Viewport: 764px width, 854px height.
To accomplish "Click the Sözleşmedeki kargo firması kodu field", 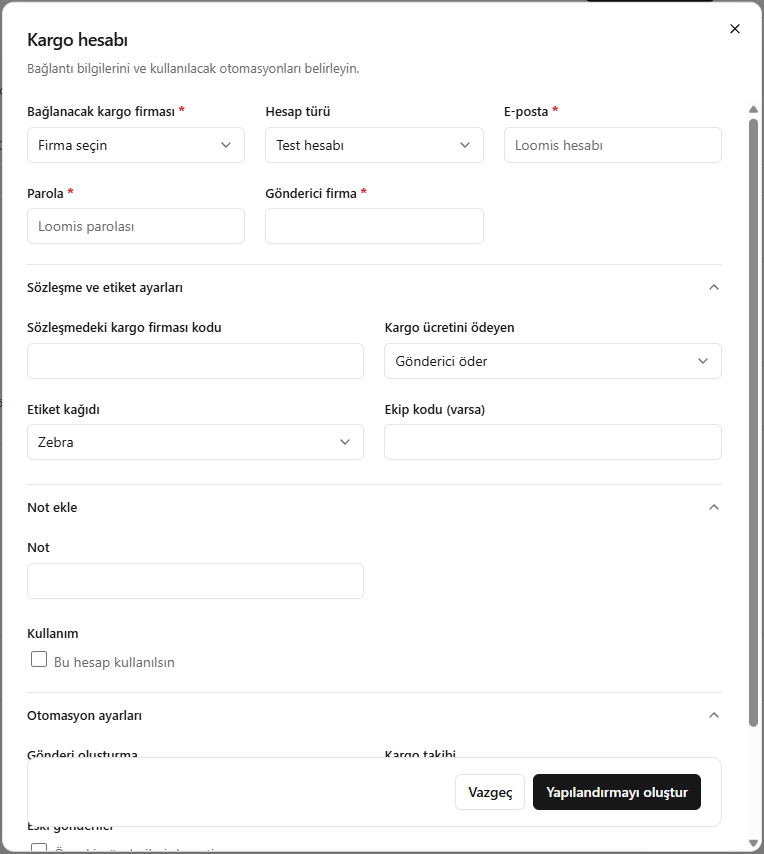I will point(195,361).
